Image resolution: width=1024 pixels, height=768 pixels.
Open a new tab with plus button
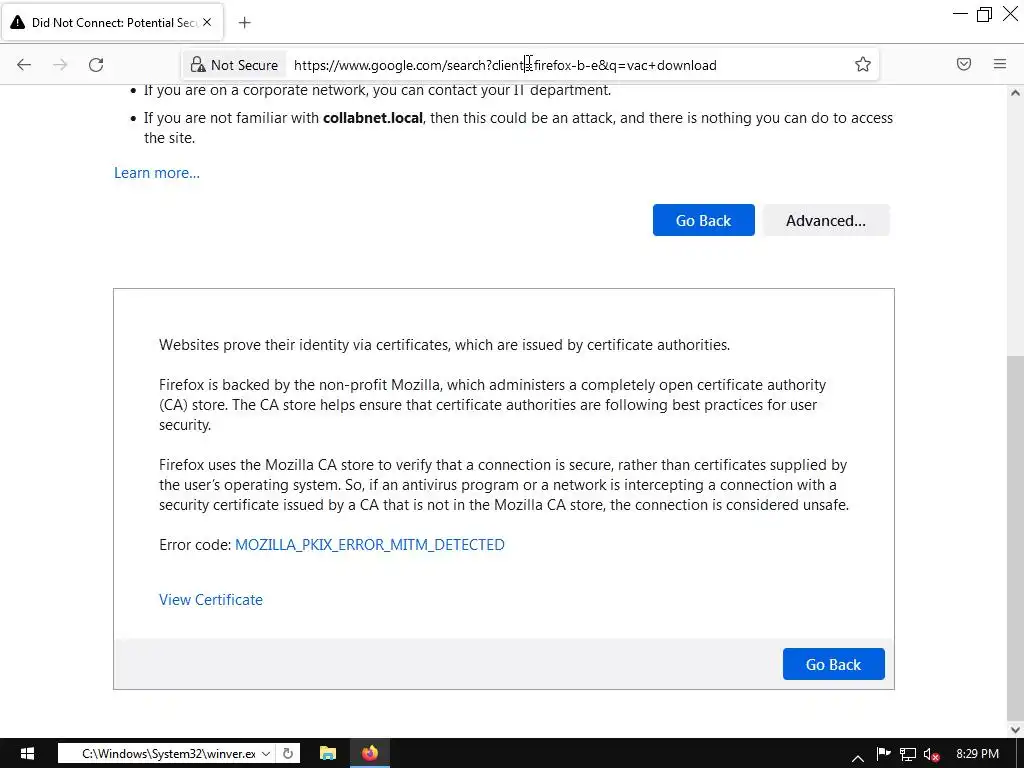244,23
